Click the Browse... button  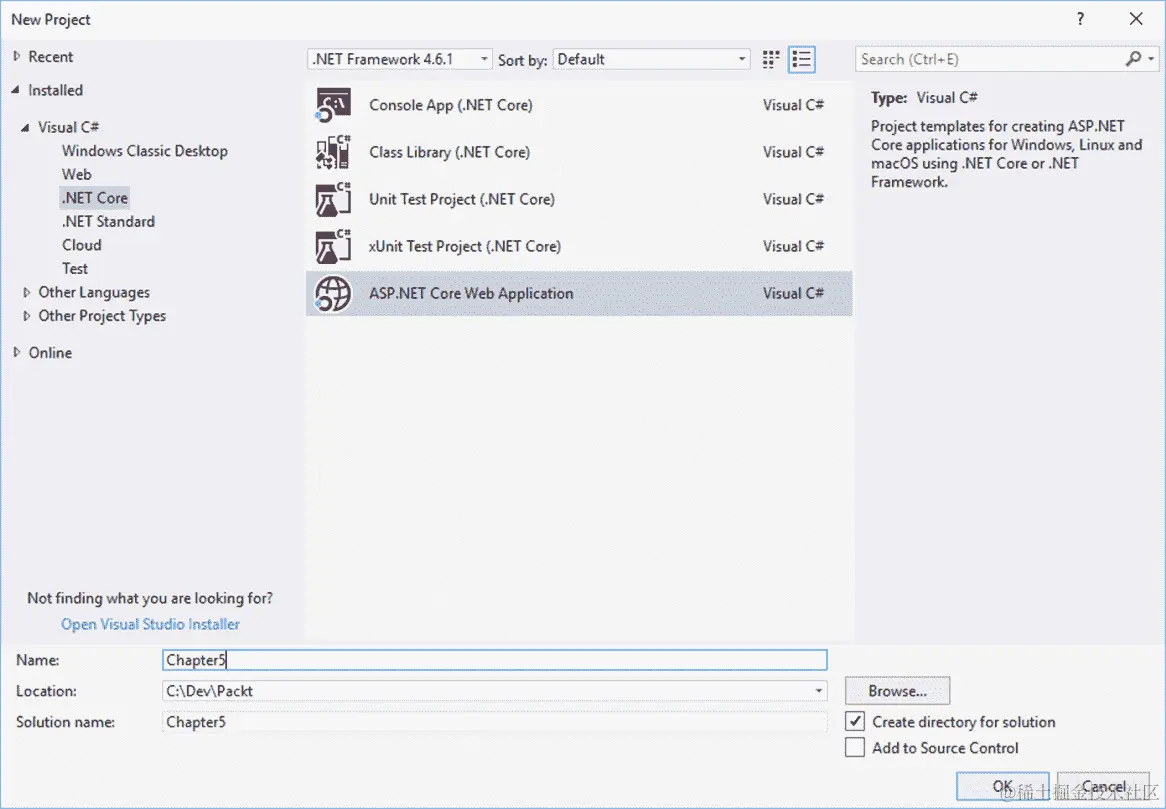(x=898, y=691)
